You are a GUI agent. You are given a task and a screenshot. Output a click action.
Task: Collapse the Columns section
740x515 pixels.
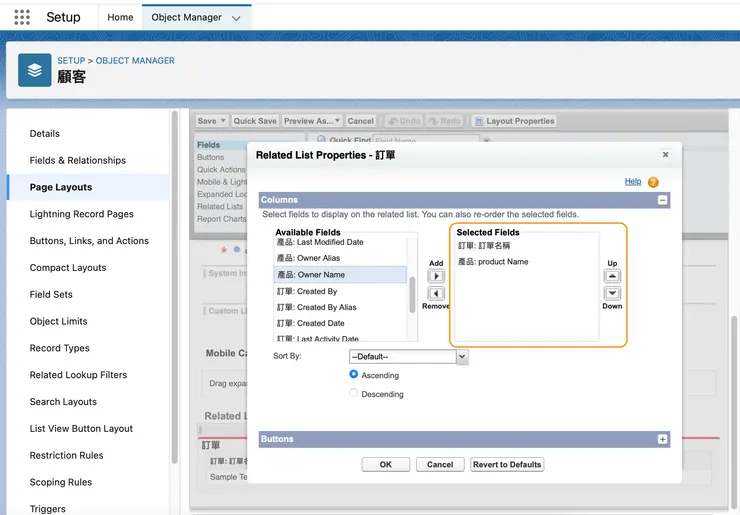coord(663,200)
